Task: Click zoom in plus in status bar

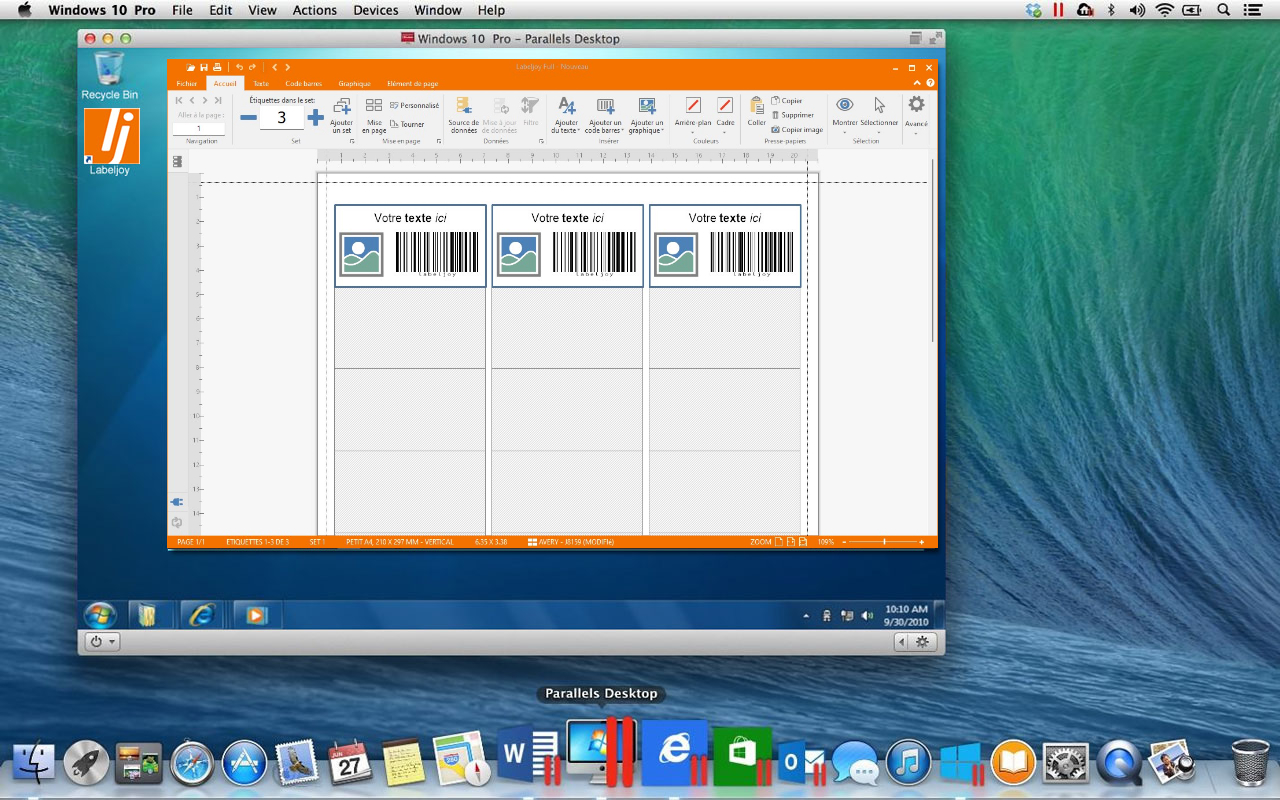Action: tap(921, 542)
